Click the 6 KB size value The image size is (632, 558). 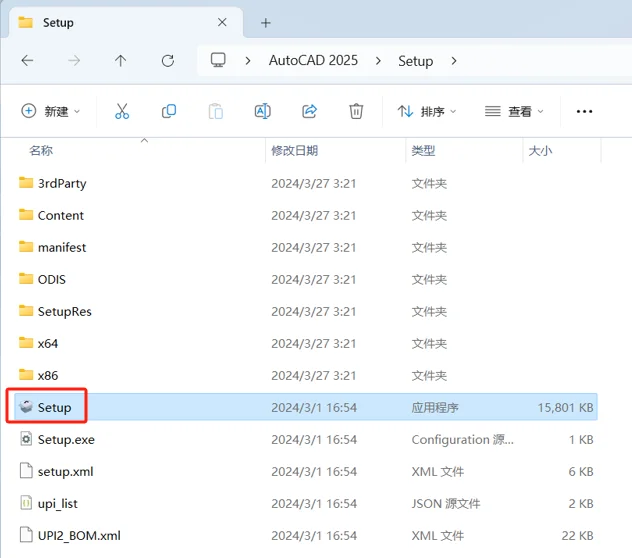pyautogui.click(x=581, y=471)
